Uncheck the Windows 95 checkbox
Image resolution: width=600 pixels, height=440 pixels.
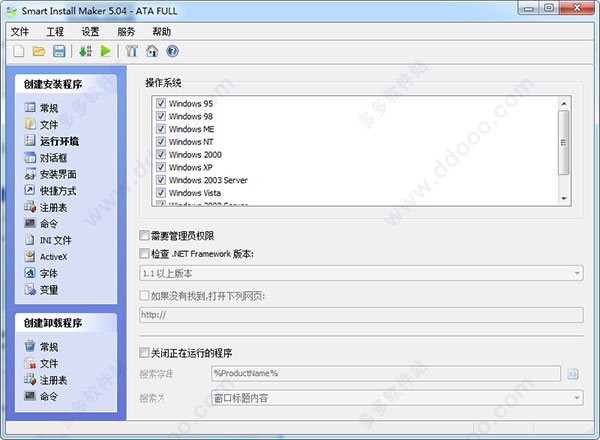161,103
